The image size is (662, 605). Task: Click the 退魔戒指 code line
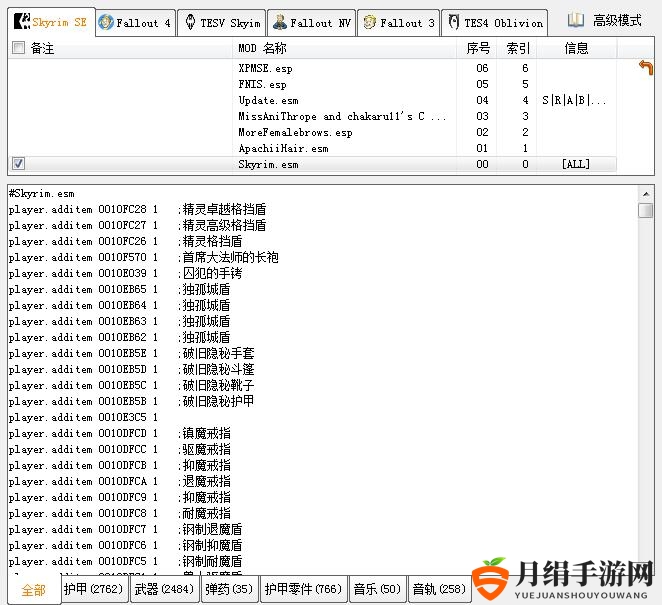(119, 482)
